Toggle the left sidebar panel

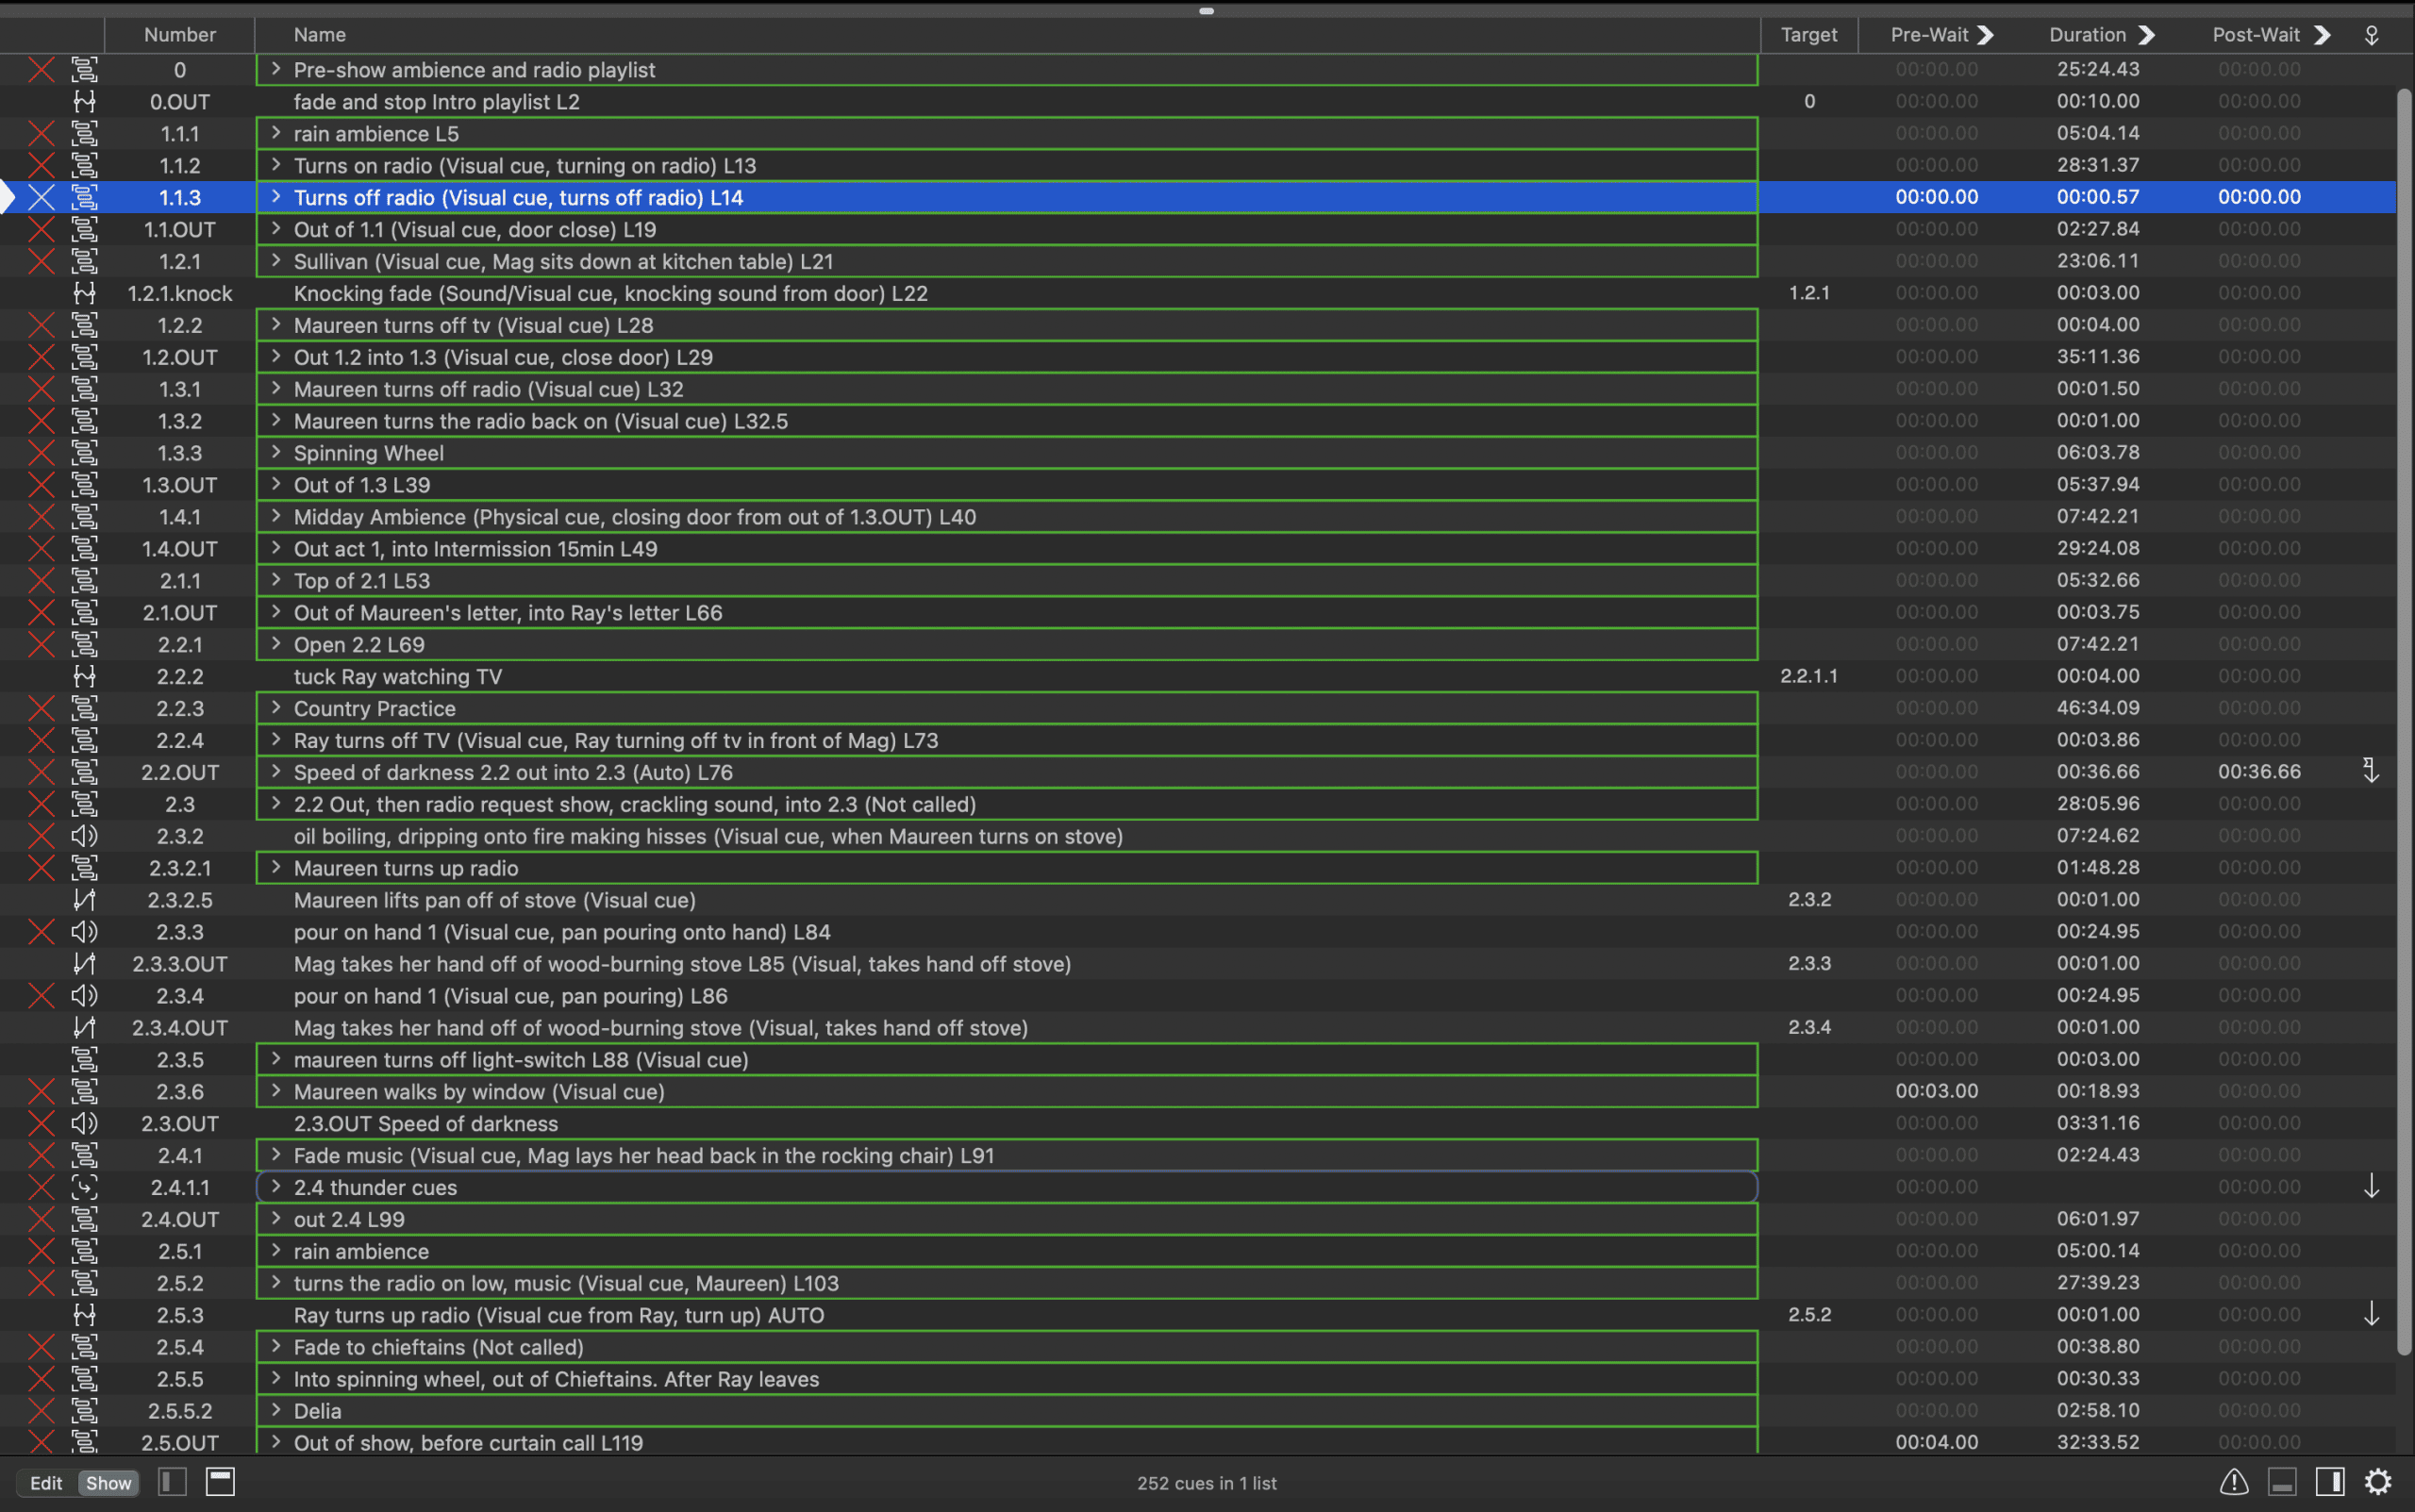tap(172, 1482)
